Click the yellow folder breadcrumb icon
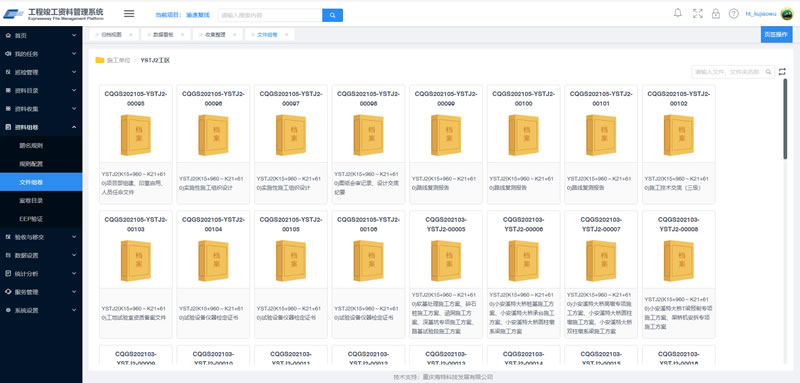 point(99,60)
